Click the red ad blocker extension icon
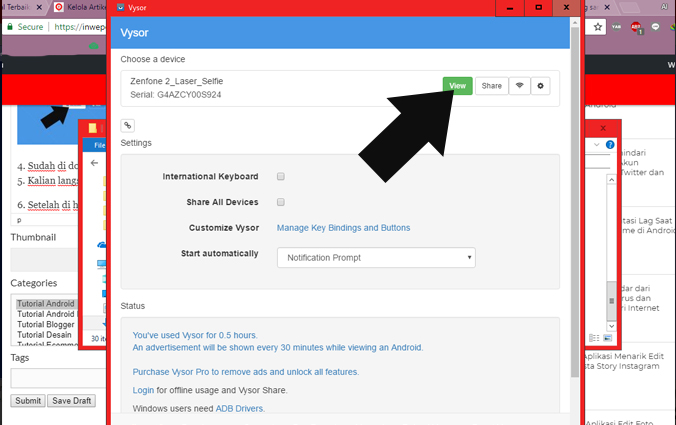This screenshot has width=676, height=425. (x=636, y=28)
